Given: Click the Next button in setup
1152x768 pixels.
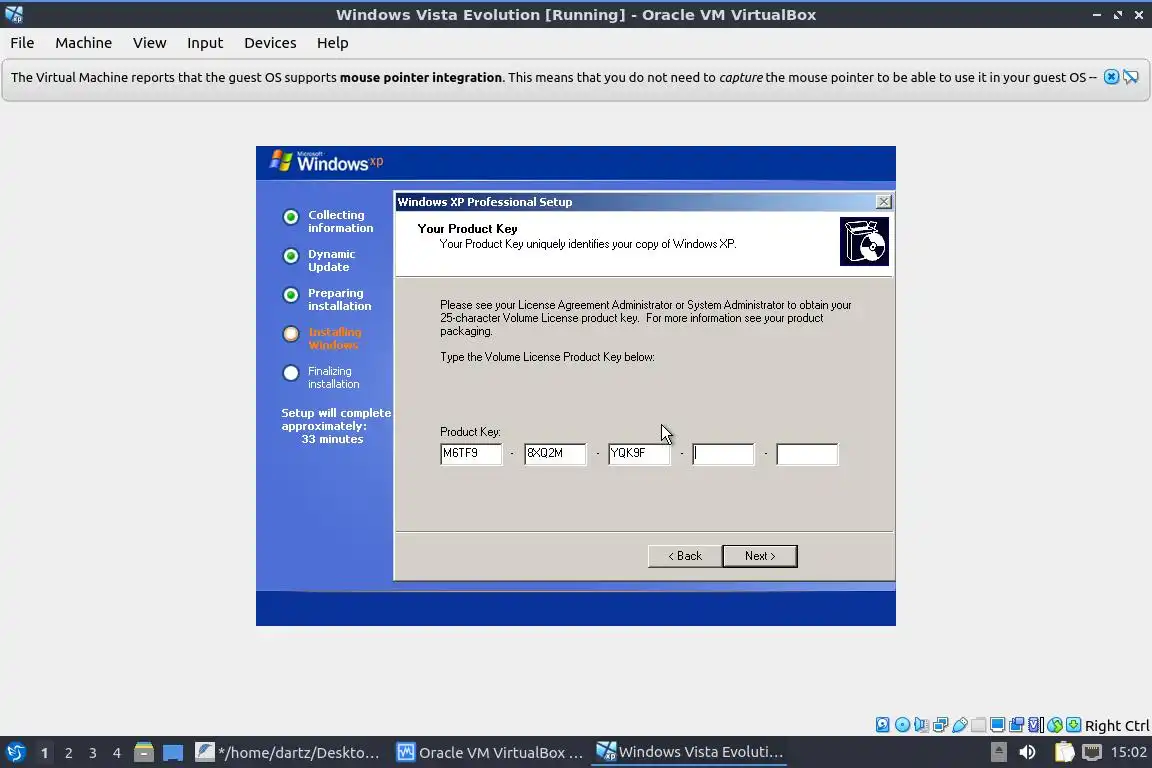Looking at the screenshot, I should tap(760, 556).
